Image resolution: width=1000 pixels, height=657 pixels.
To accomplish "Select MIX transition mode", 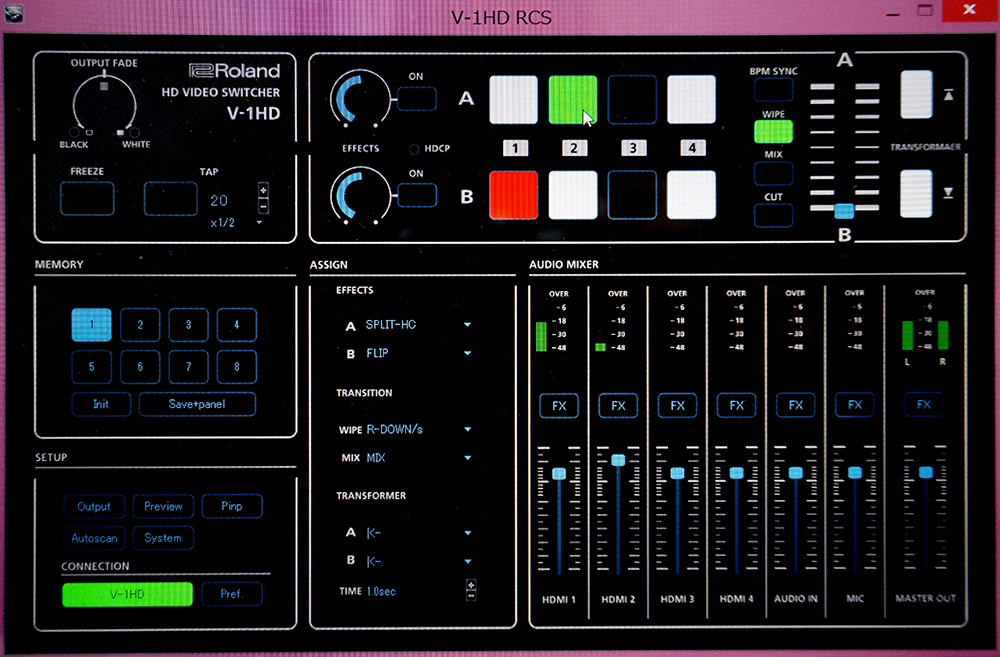I will (x=774, y=173).
